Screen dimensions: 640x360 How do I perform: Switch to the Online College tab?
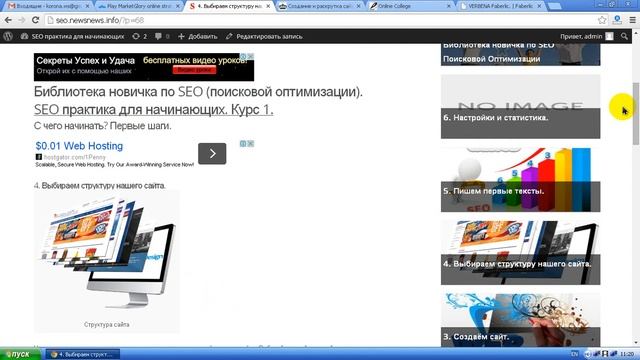409,6
